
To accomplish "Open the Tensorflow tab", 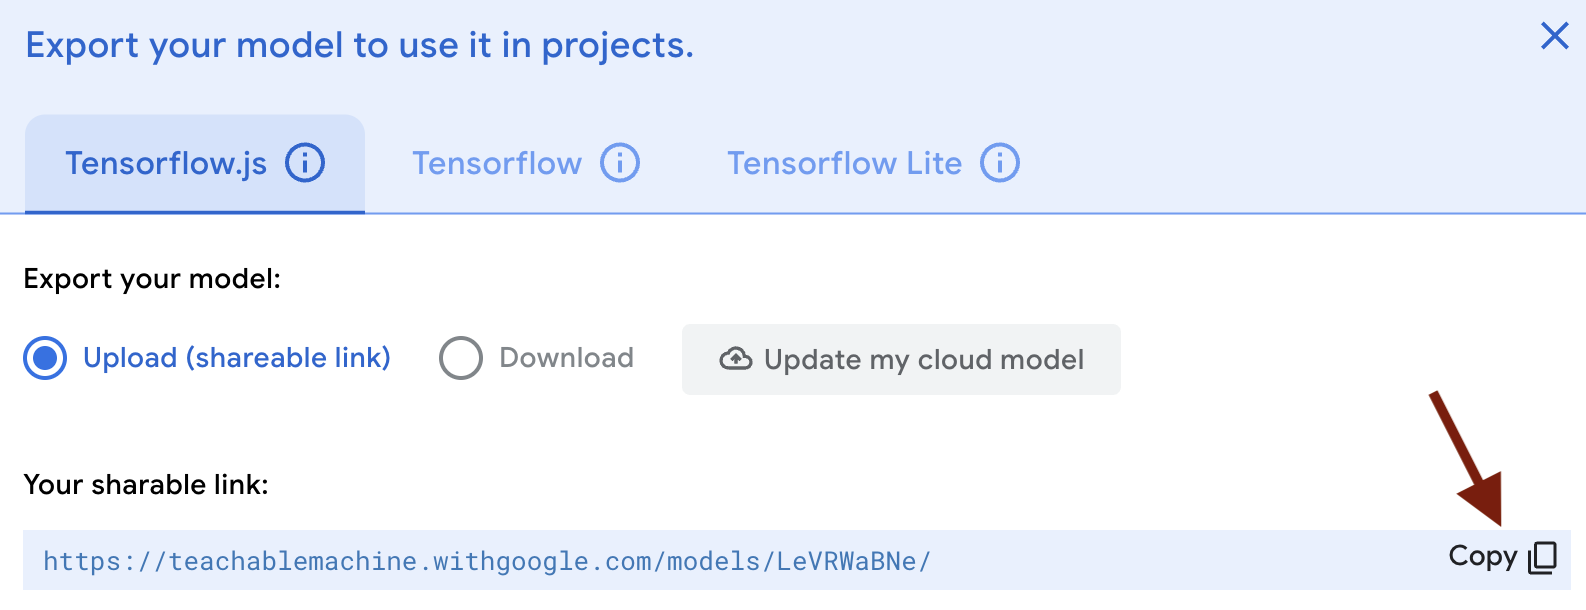I will (497, 163).
